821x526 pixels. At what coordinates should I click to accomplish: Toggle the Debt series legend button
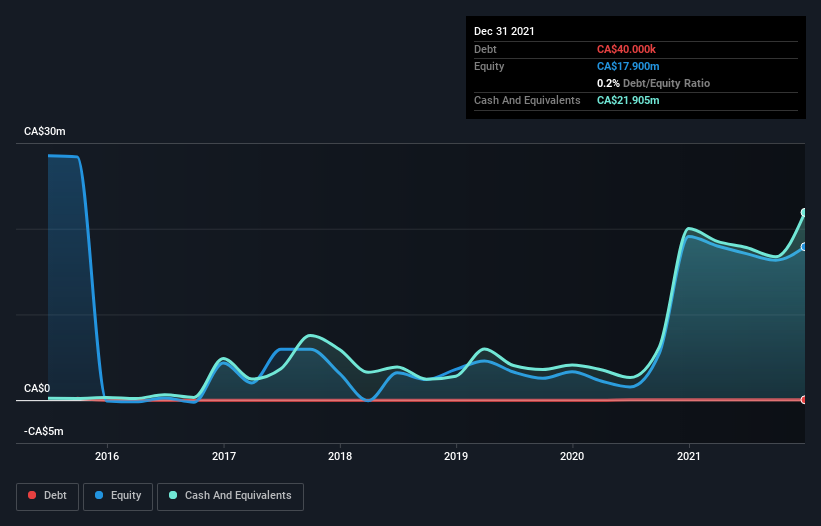pyautogui.click(x=47, y=496)
